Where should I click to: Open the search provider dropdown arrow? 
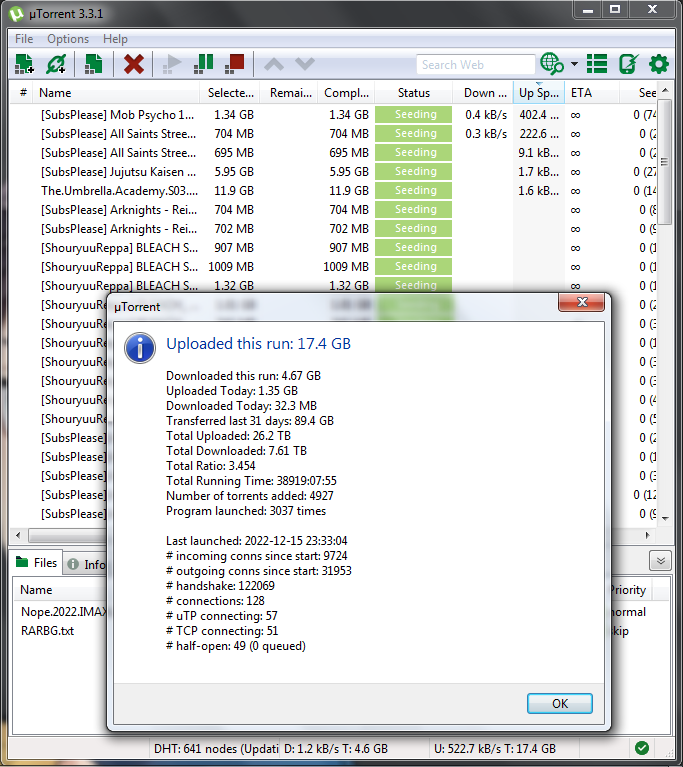tap(574, 64)
